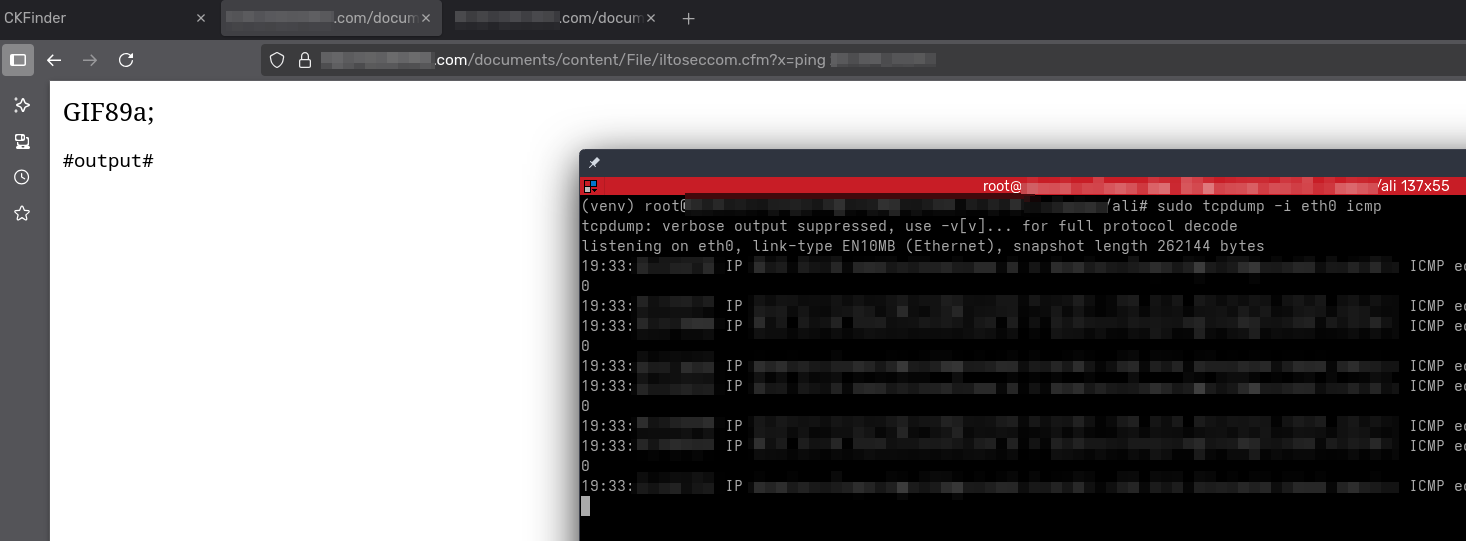
Task: Open bookmarks star sidebar icon
Action: coord(22,213)
